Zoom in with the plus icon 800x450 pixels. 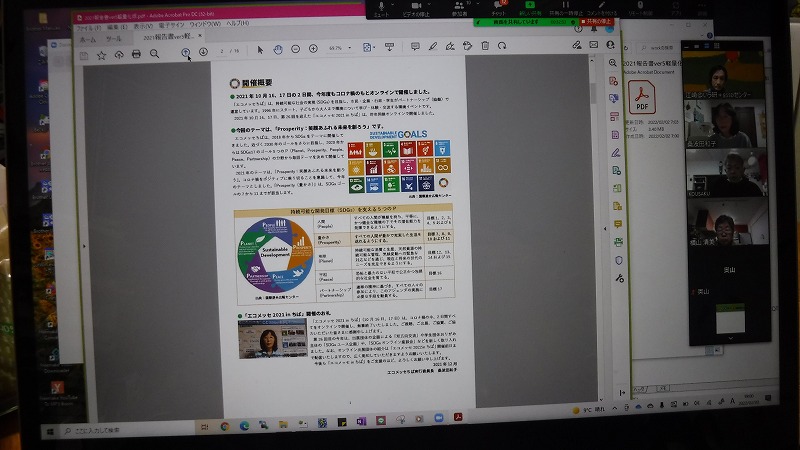(313, 48)
